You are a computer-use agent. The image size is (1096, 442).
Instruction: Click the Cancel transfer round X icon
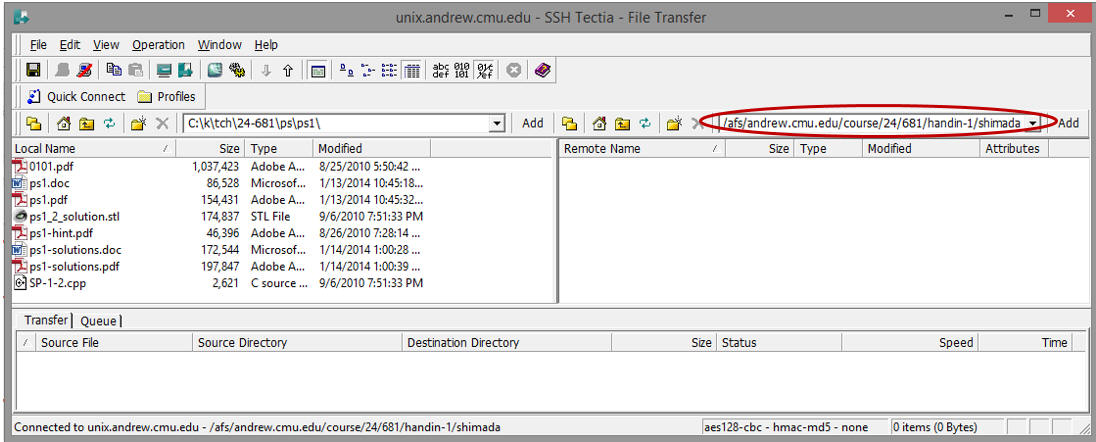tap(514, 70)
